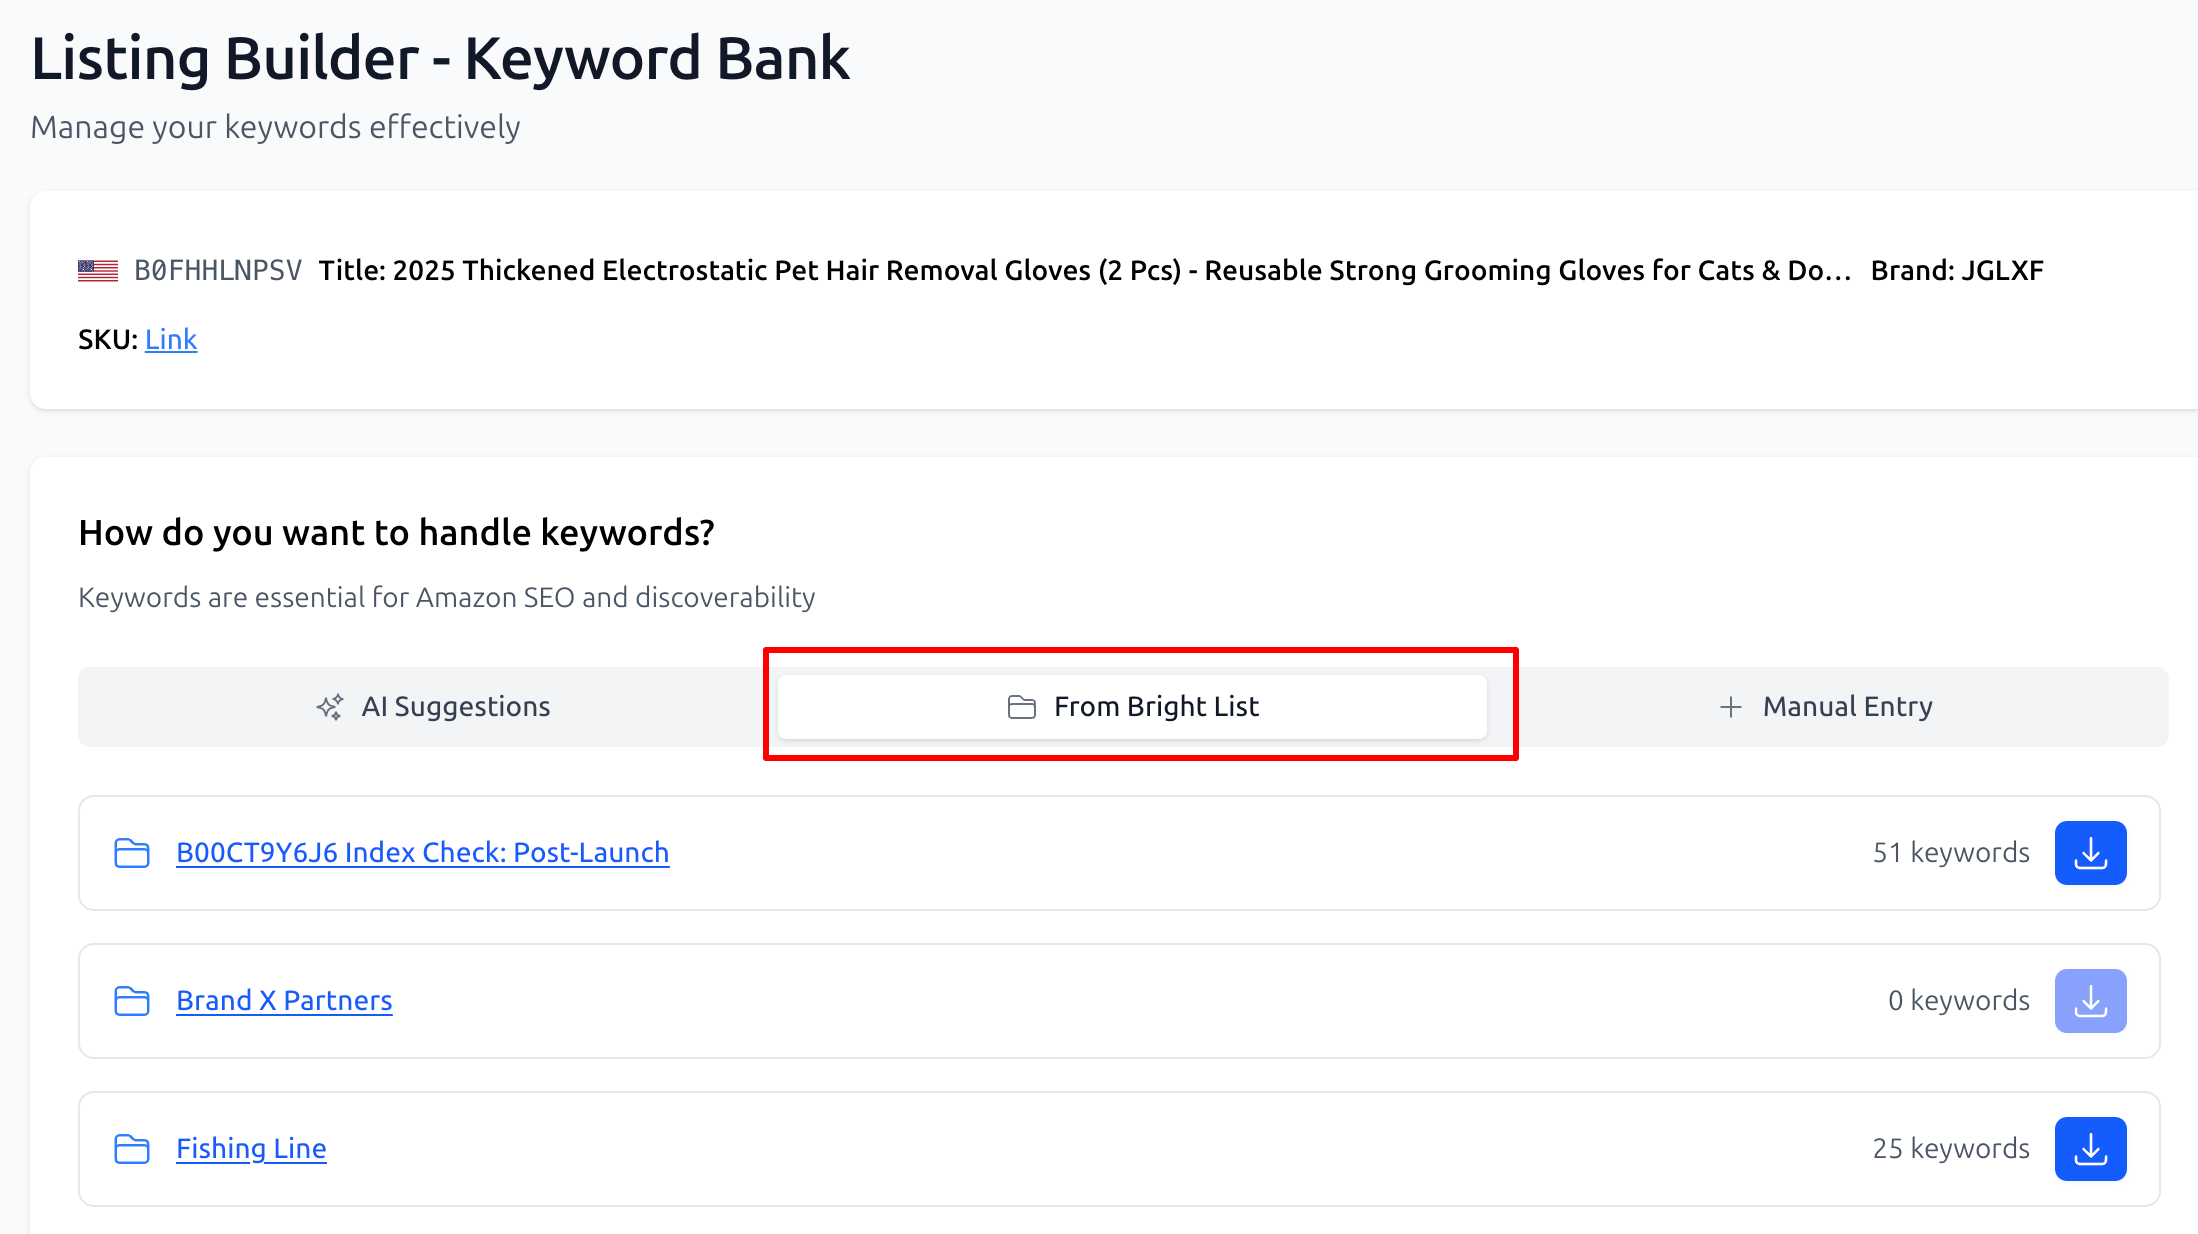2198x1234 pixels.
Task: Click the product ASIN B0FHHLNPSV
Action: pyautogui.click(x=218, y=269)
